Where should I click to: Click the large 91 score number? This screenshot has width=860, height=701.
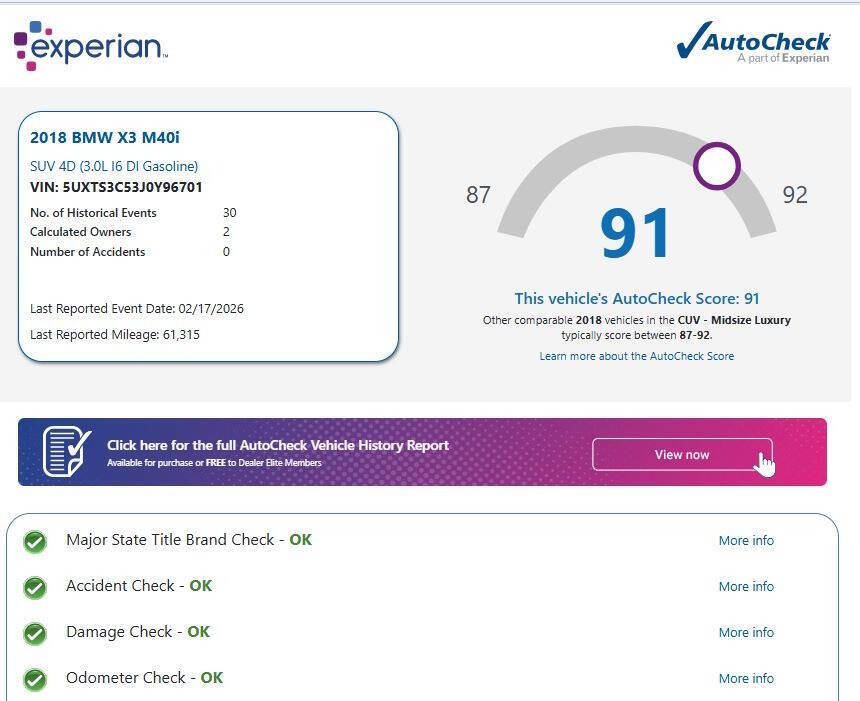[636, 234]
